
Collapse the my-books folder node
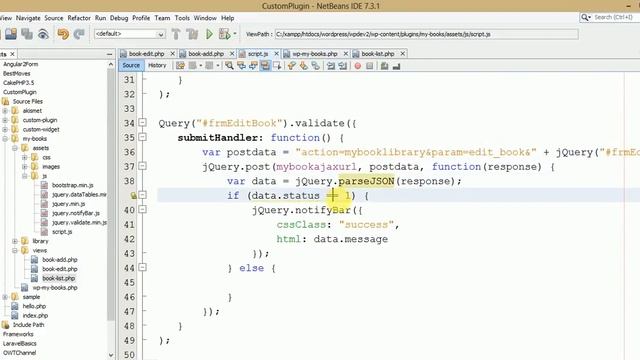tap(5, 139)
